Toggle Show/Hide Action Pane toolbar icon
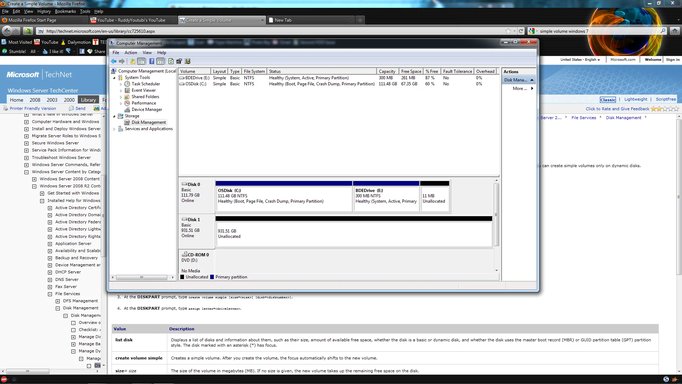The width and height of the screenshot is (682, 384). 160,61
